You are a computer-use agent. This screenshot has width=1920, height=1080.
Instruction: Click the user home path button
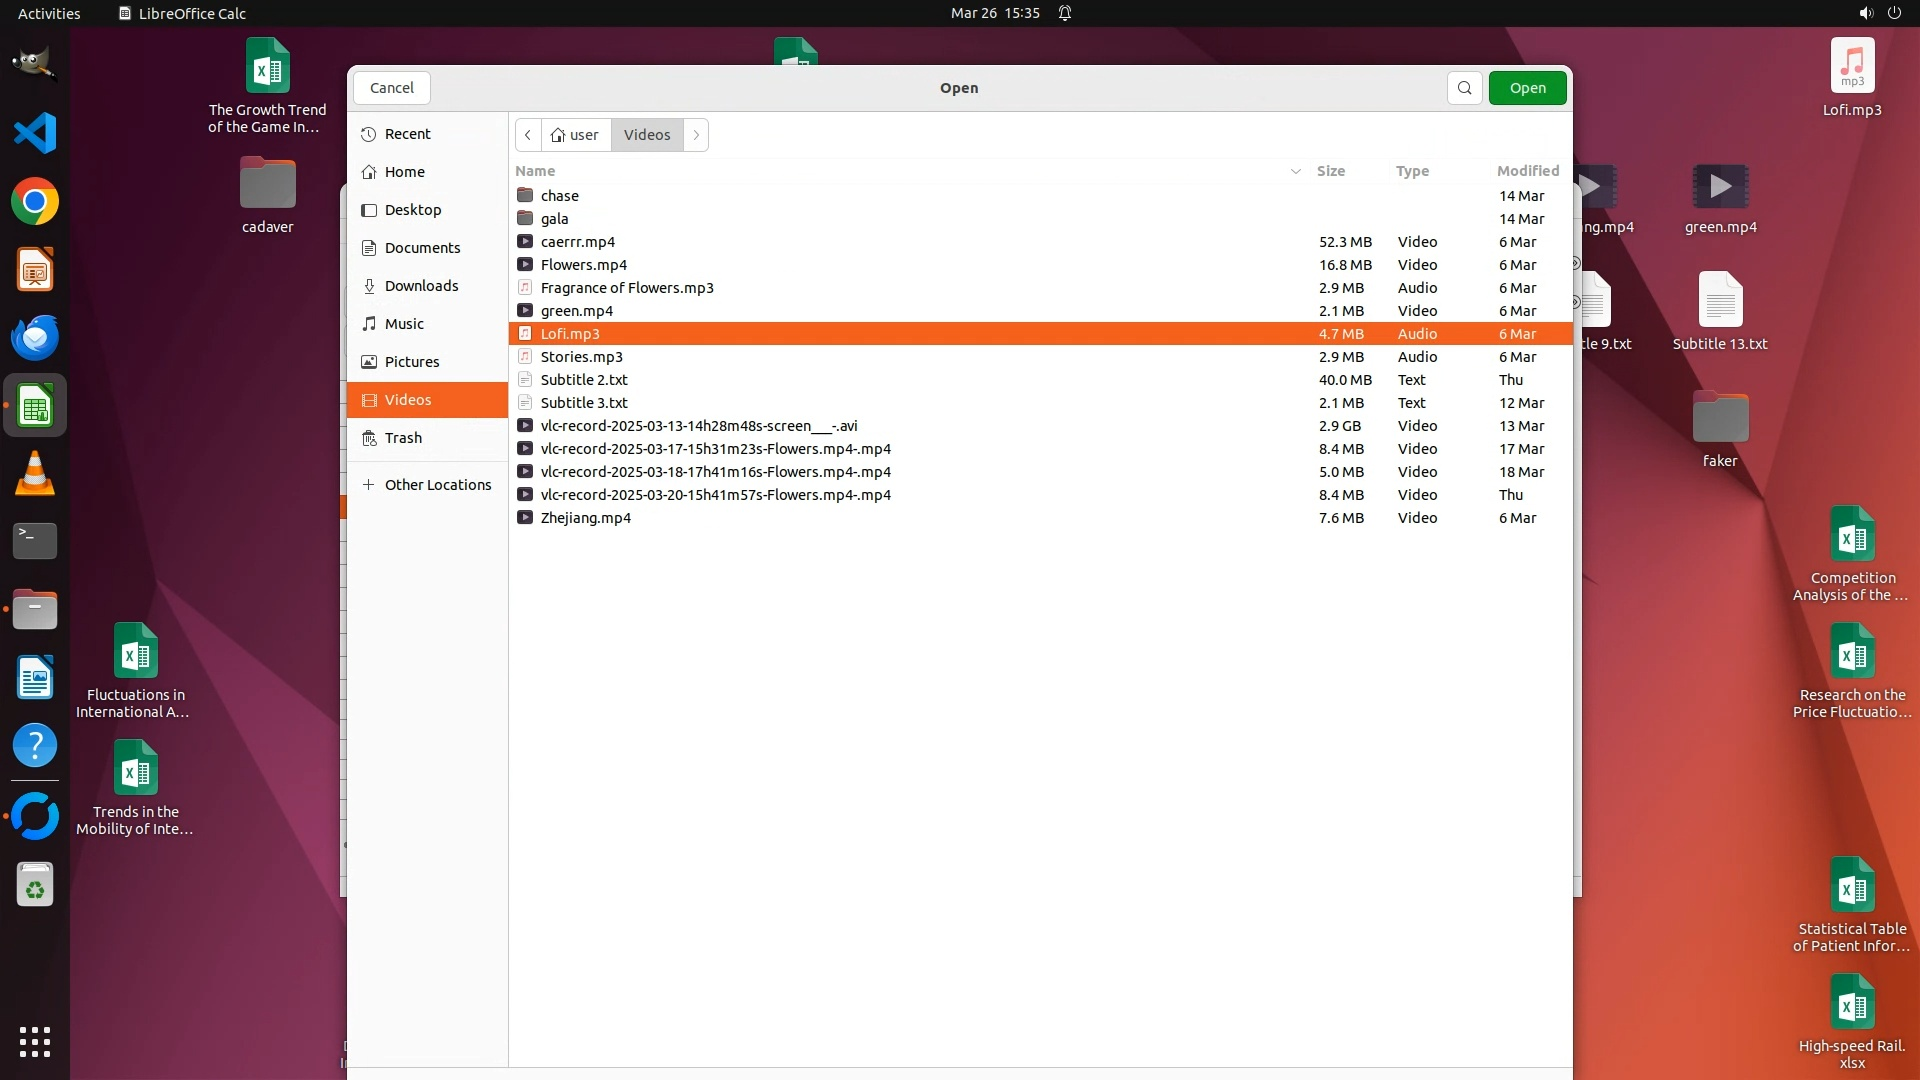tap(575, 135)
